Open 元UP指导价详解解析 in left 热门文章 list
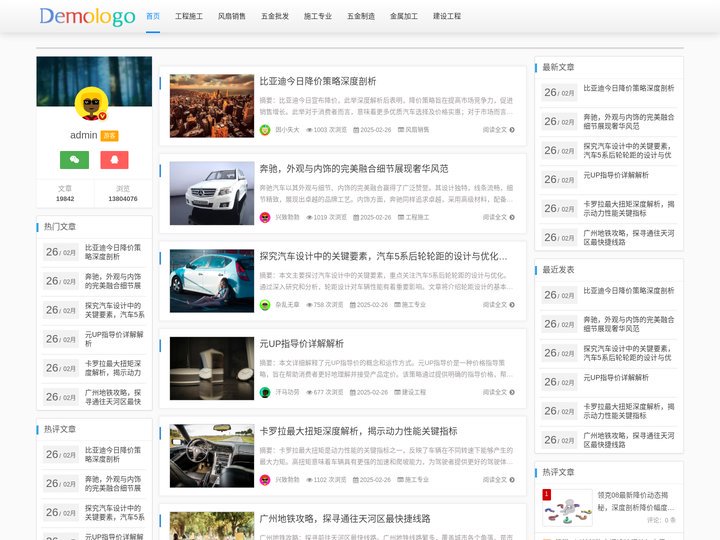 tap(114, 339)
